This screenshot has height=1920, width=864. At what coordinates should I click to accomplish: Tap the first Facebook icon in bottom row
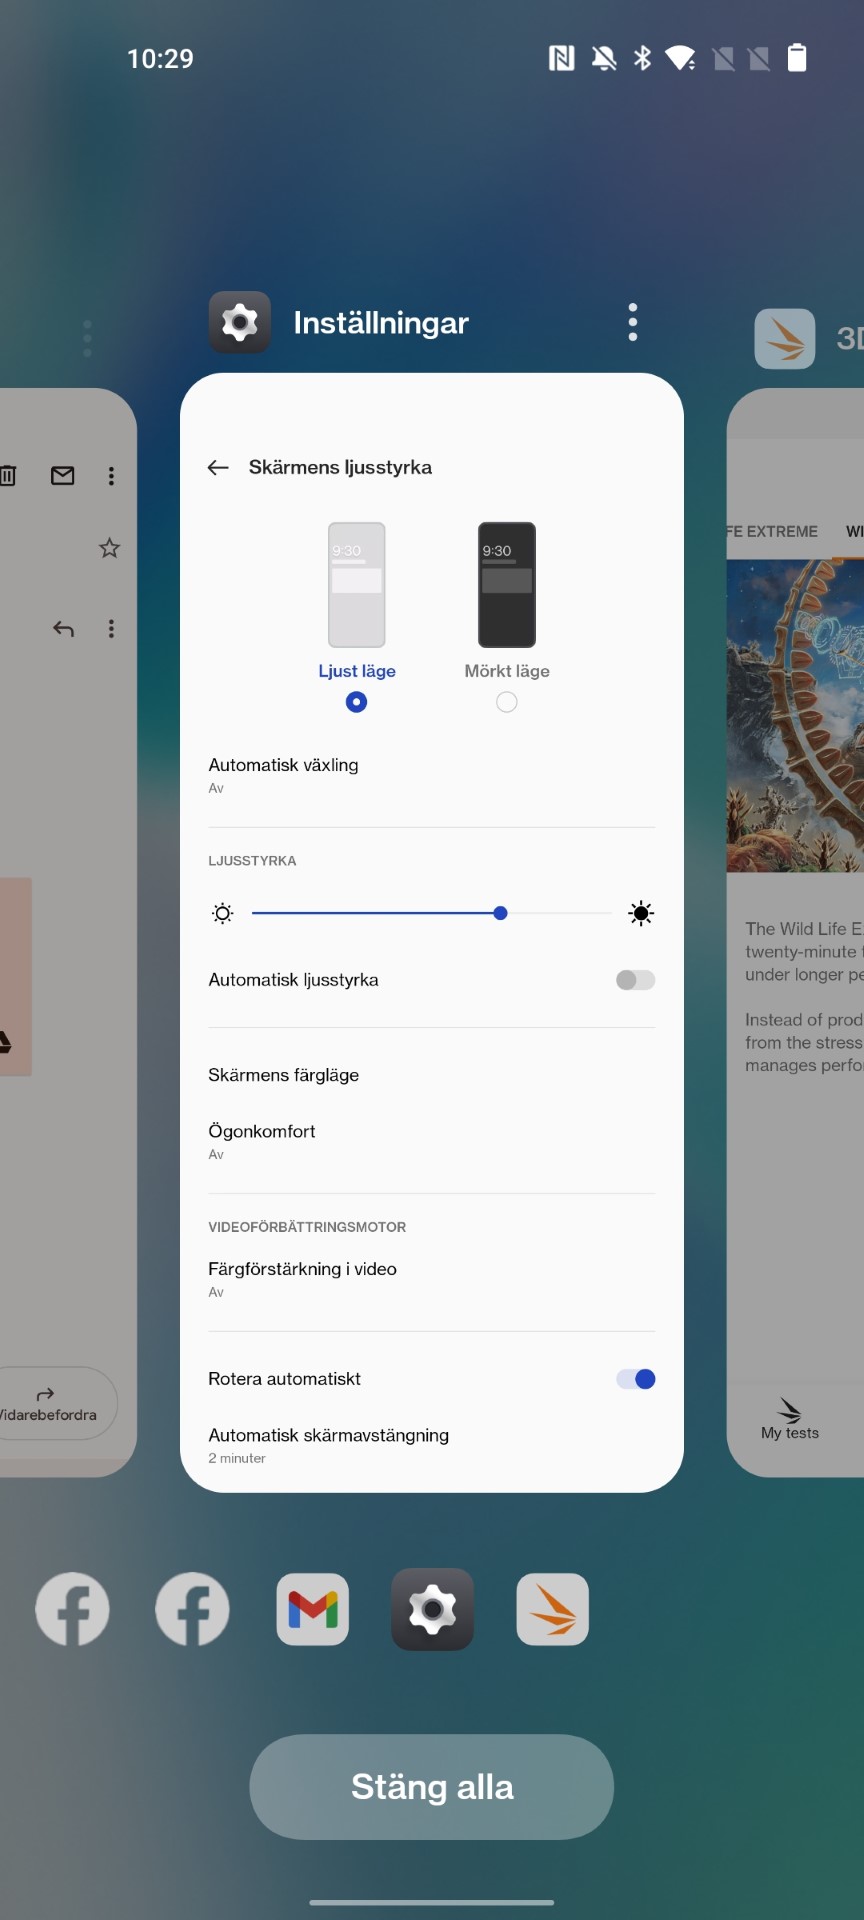[72, 1609]
